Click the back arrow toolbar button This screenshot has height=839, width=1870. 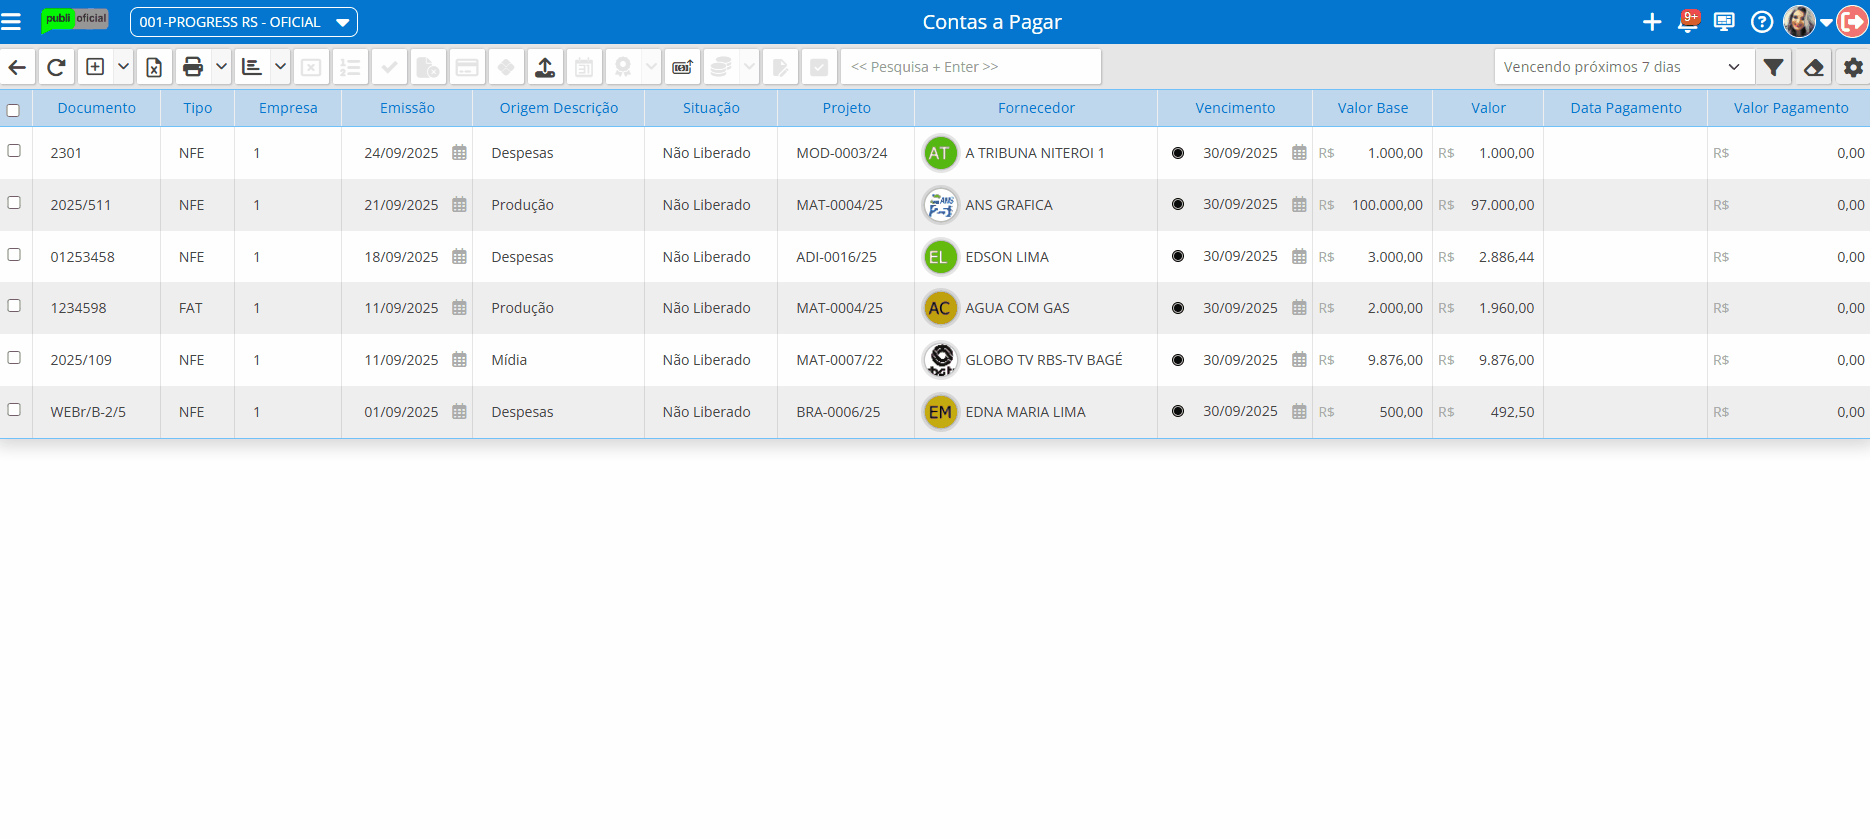coord(17,67)
